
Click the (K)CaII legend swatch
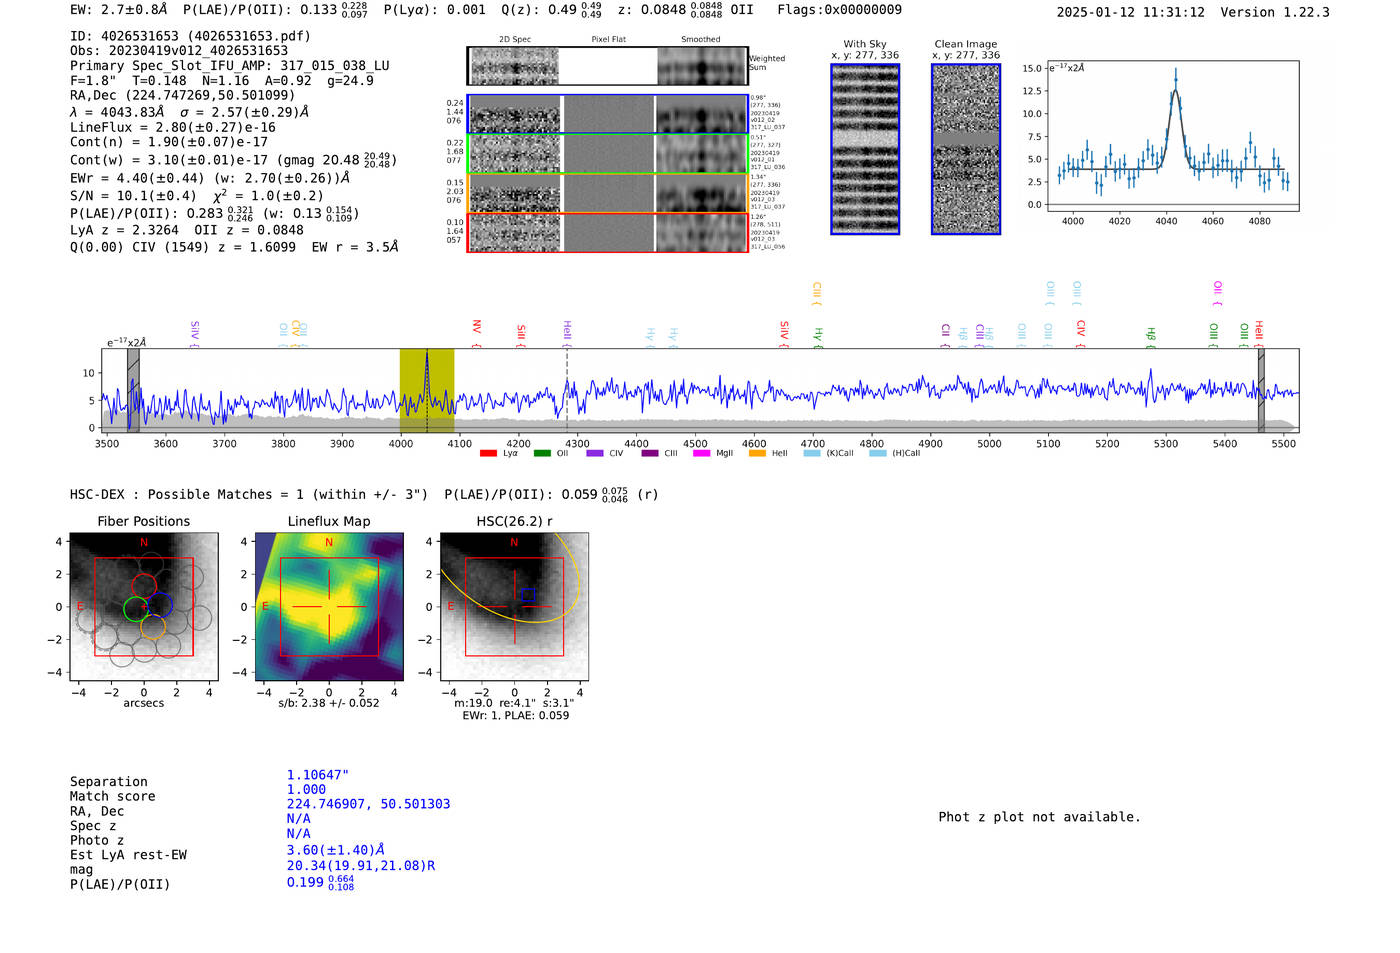812,453
